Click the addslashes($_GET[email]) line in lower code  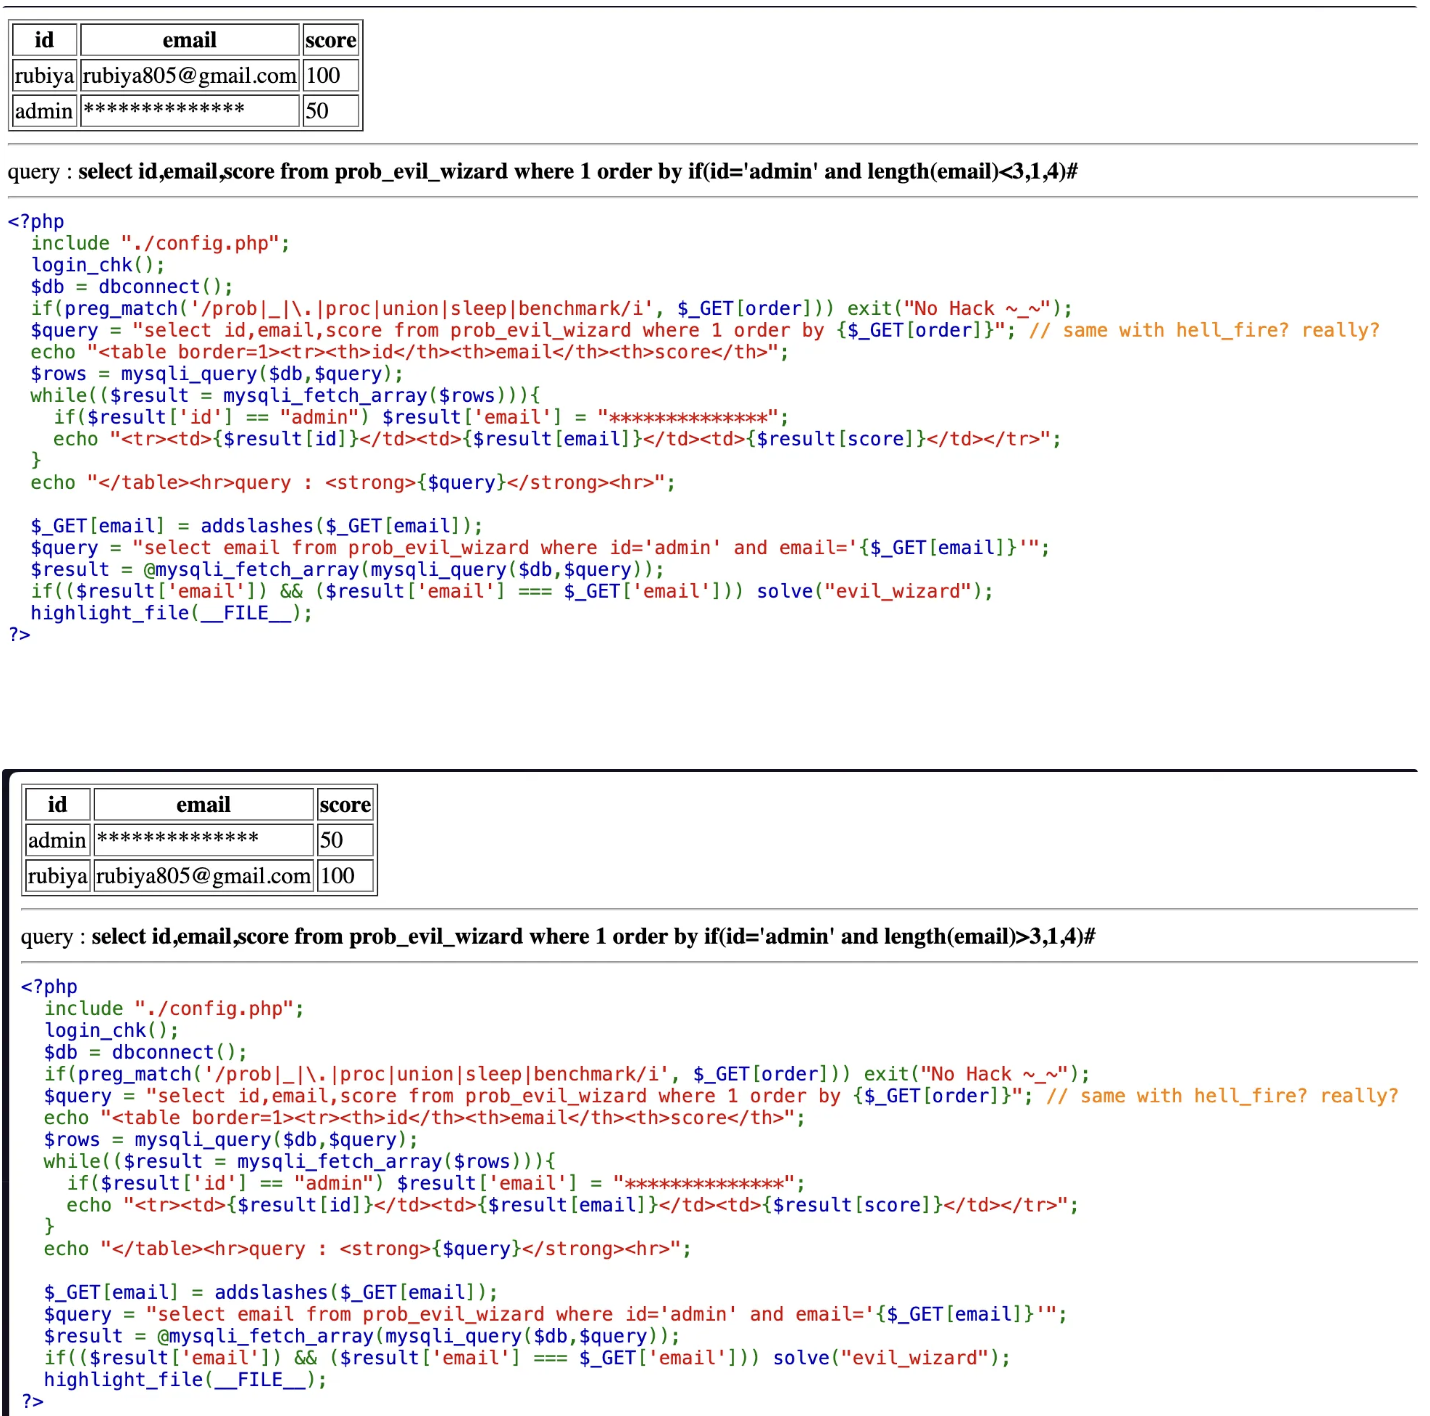point(271,1292)
